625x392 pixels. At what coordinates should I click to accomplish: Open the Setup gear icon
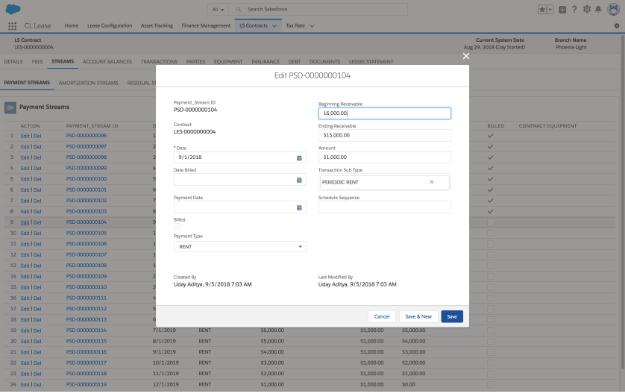click(586, 9)
